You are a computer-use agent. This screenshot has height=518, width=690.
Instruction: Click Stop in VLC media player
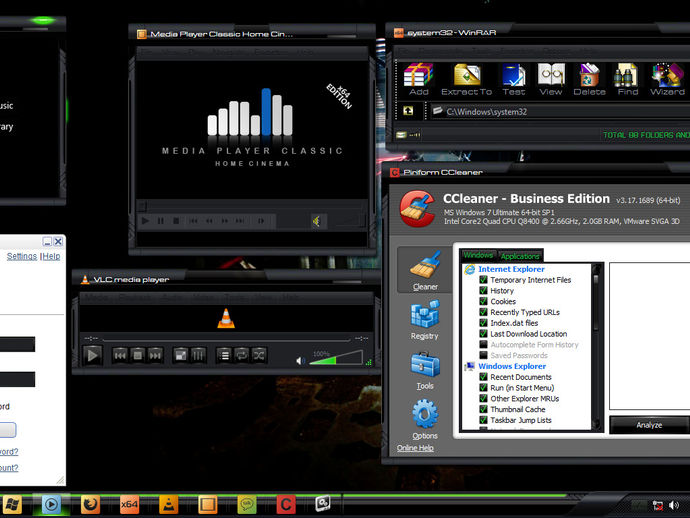coord(138,355)
